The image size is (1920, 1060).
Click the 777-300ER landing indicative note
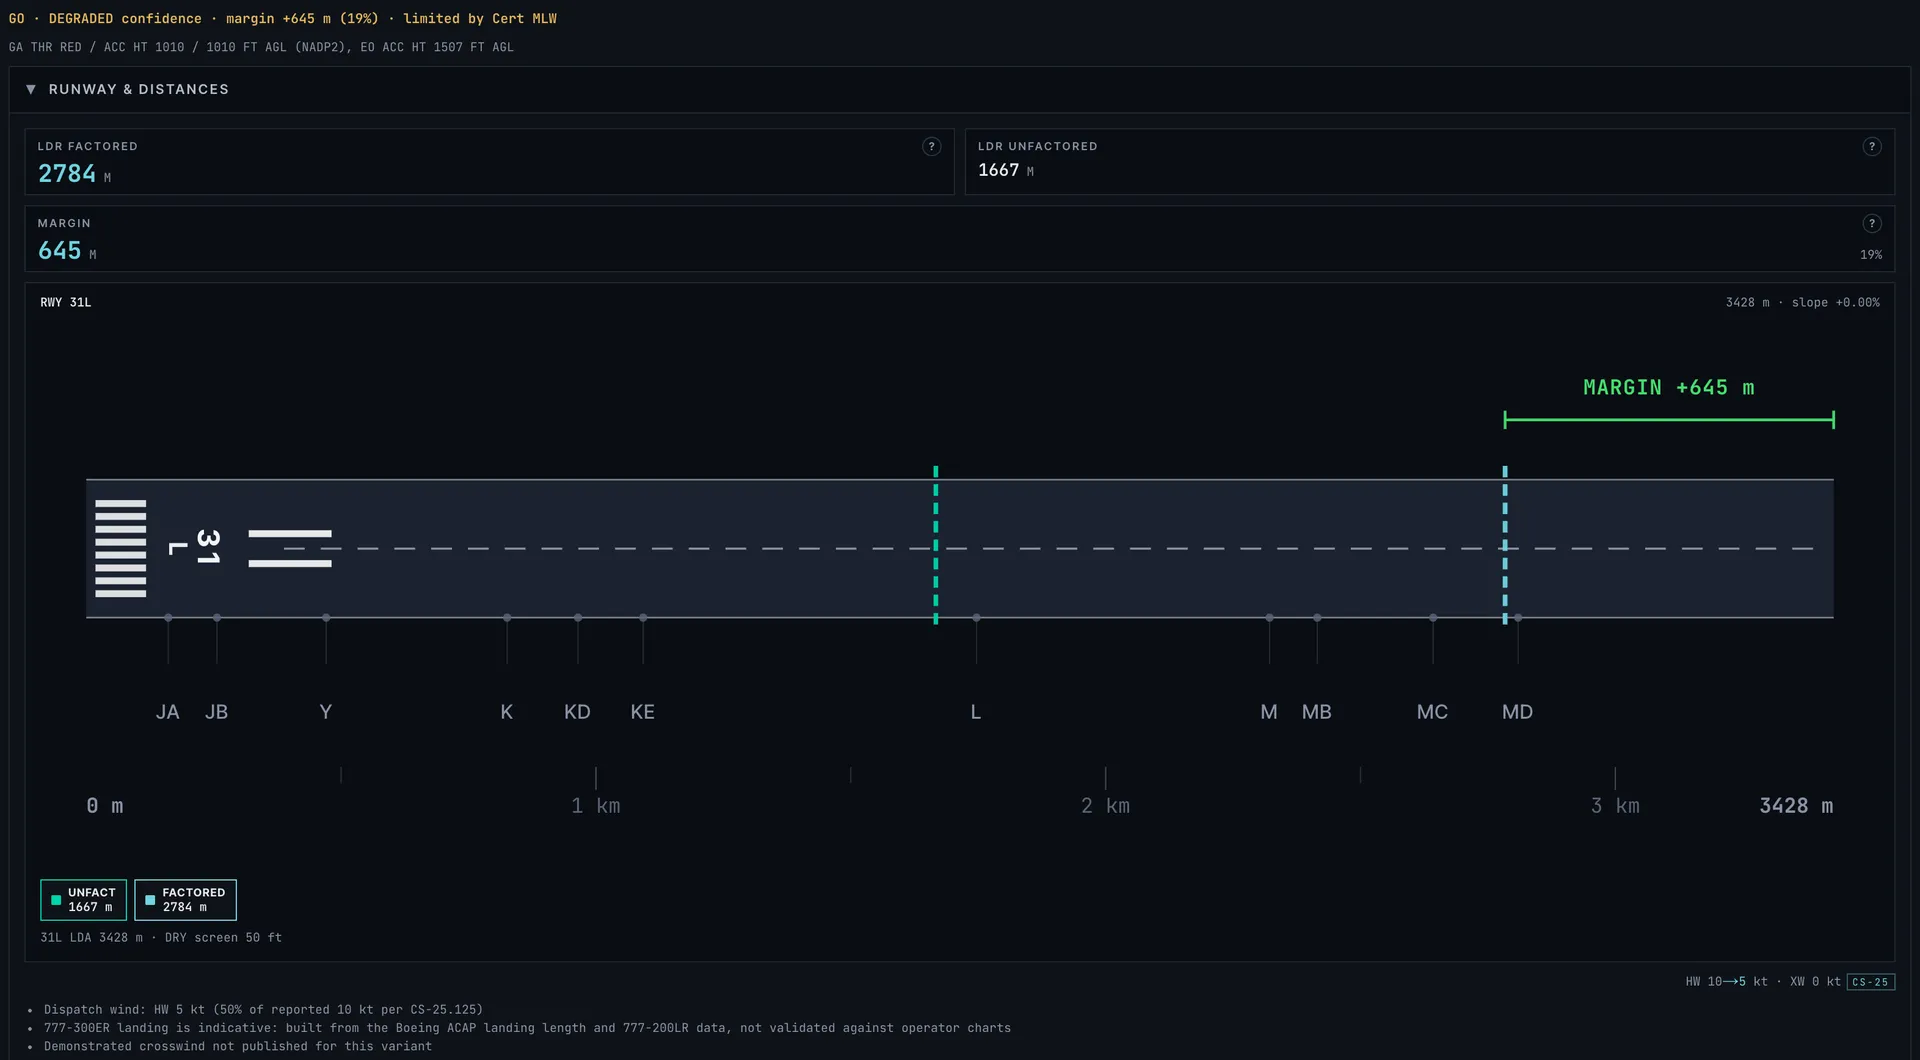click(527, 1028)
